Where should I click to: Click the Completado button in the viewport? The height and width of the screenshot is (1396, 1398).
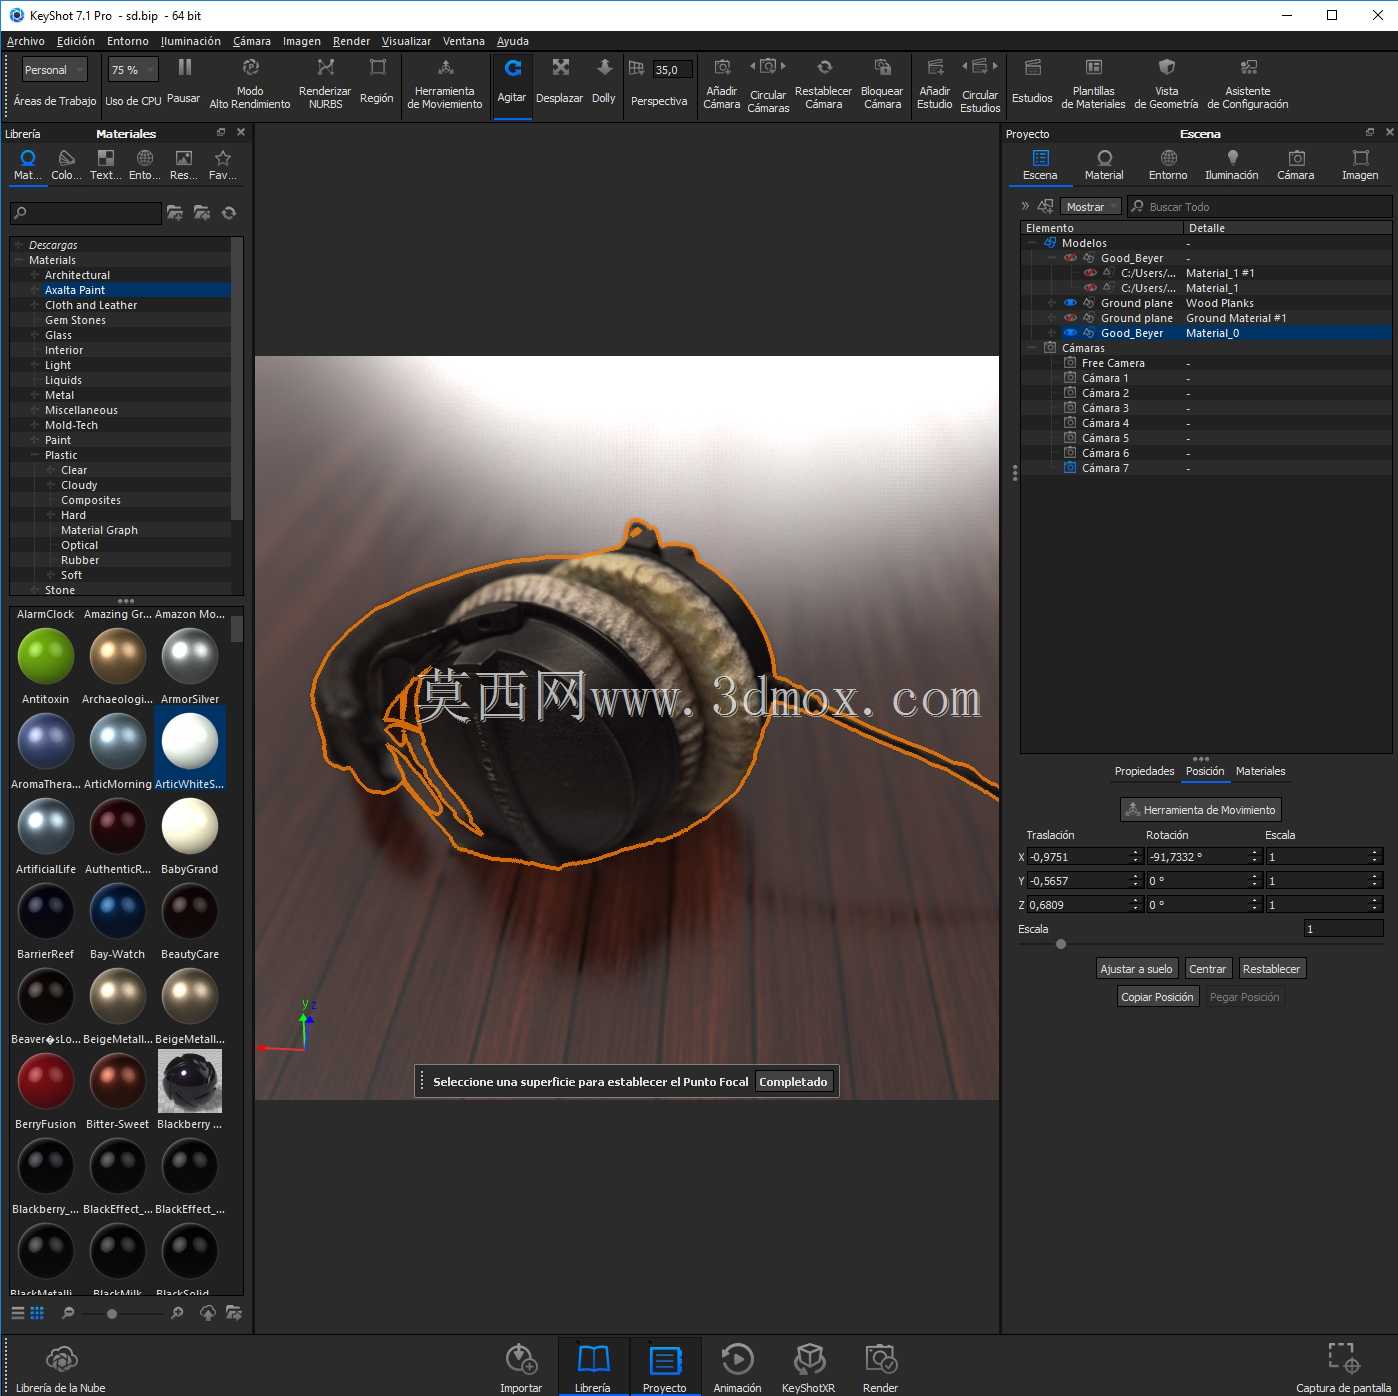click(x=793, y=1082)
